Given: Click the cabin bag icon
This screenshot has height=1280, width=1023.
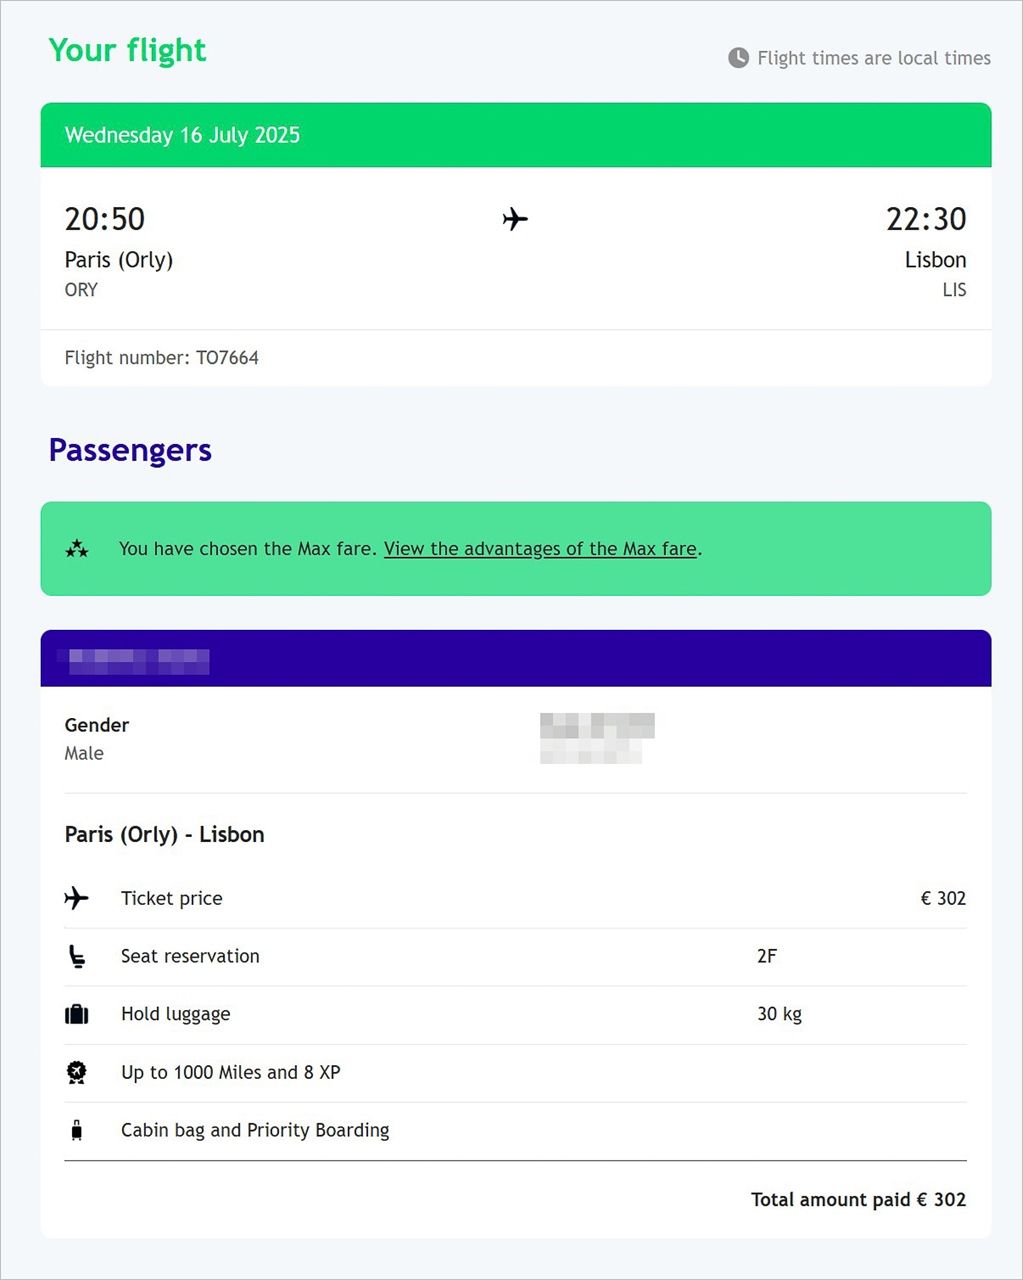Looking at the screenshot, I should click(77, 1131).
